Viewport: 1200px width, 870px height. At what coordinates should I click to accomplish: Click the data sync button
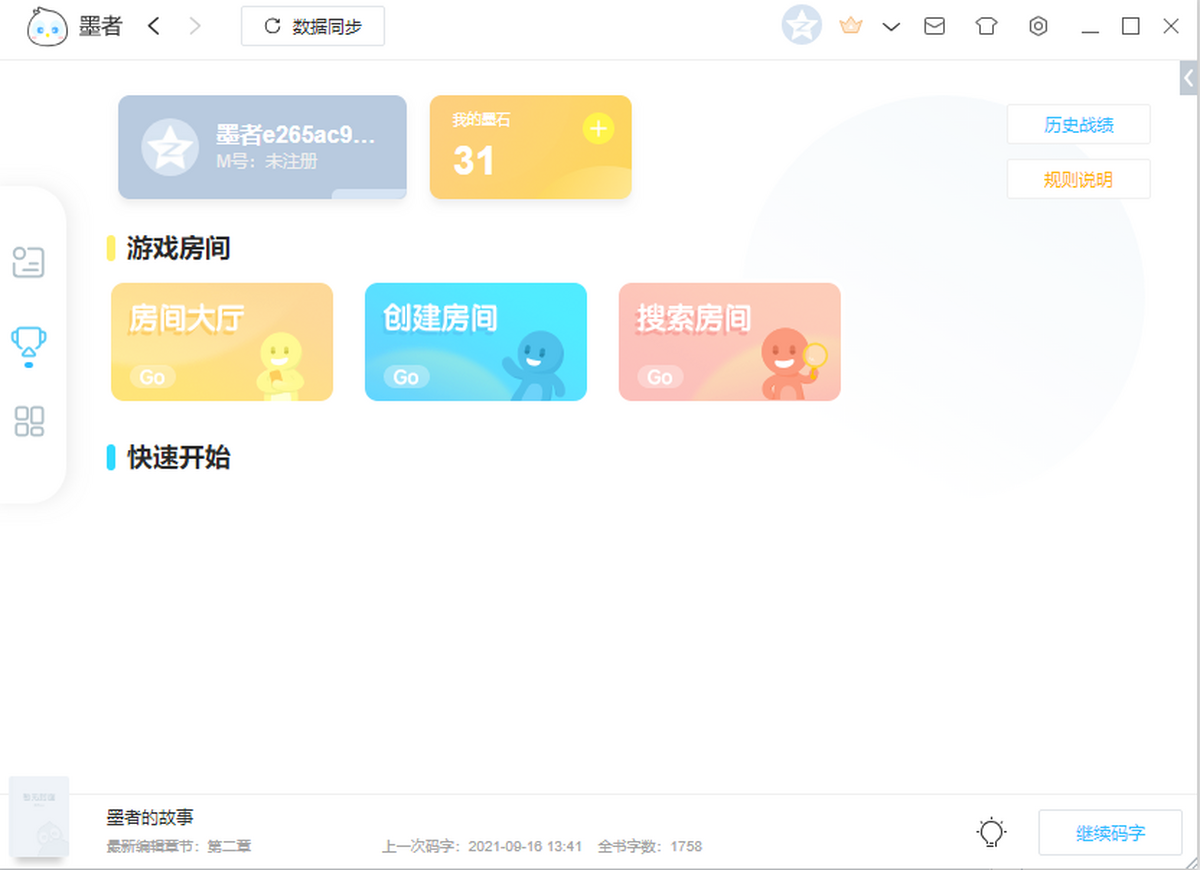313,27
